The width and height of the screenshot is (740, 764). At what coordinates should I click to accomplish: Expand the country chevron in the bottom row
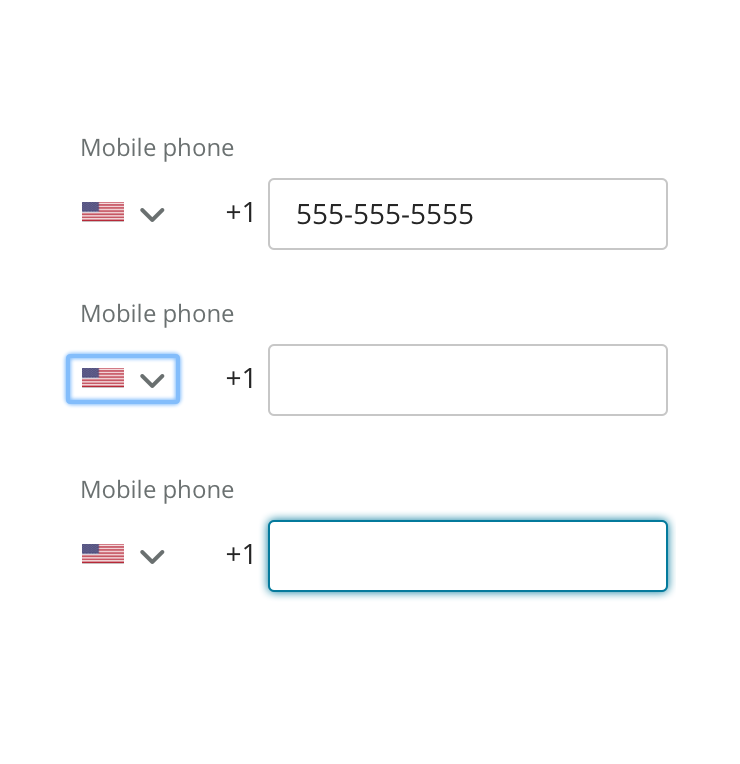(152, 556)
